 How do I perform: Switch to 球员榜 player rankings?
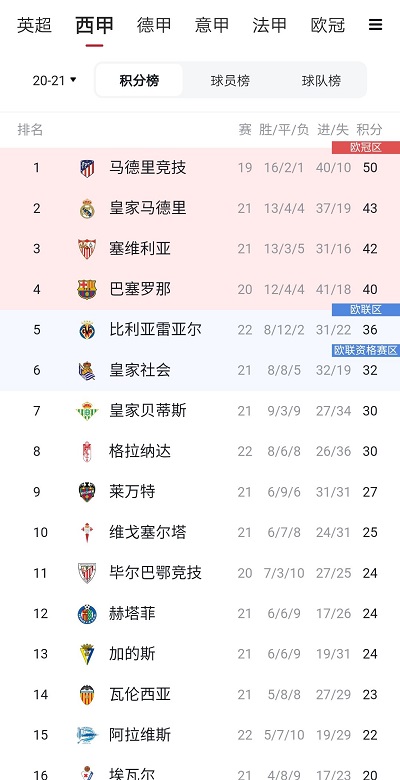tap(230, 80)
